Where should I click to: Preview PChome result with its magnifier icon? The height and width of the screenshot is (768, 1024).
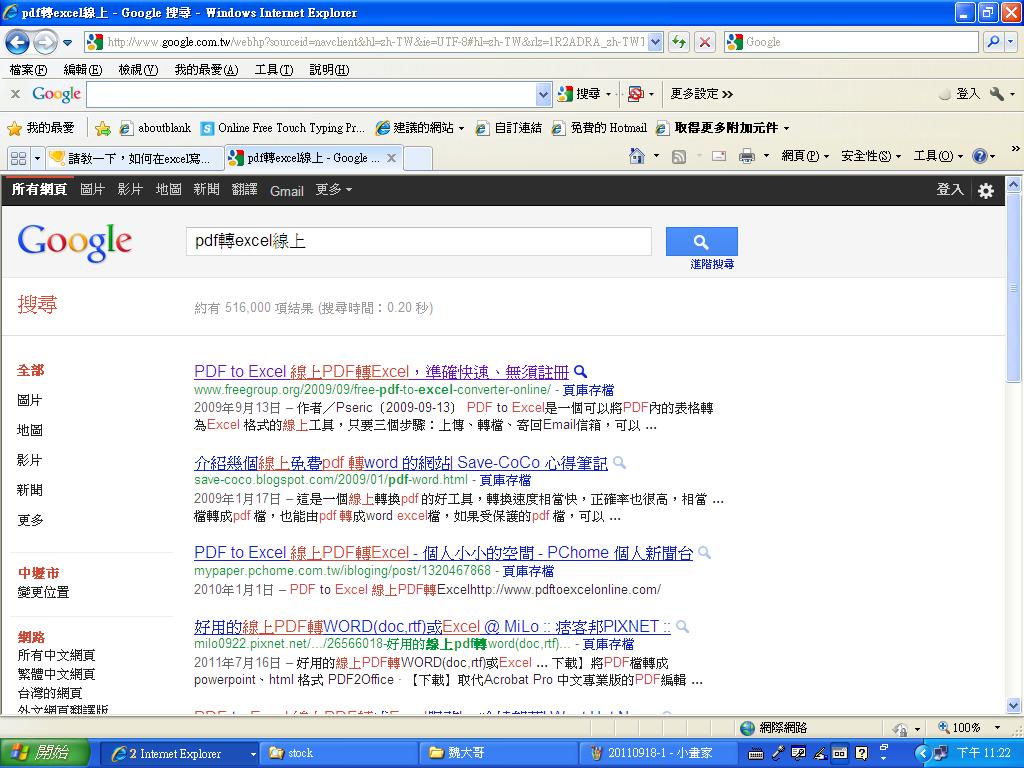coord(704,552)
